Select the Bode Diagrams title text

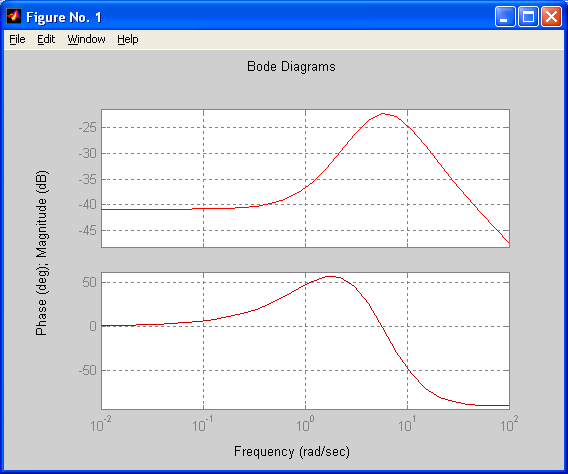pyautogui.click(x=291, y=67)
